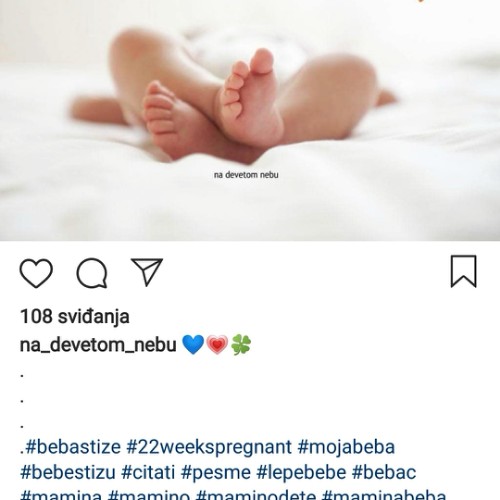
Task: Open na_devetom_nebu profile from caption
Action: pyautogui.click(x=98, y=345)
